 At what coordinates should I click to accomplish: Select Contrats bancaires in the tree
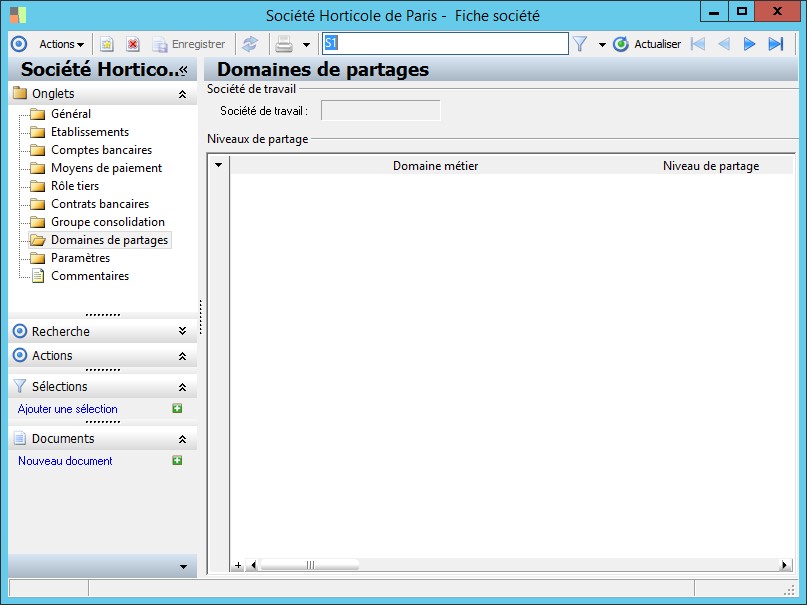(x=100, y=204)
